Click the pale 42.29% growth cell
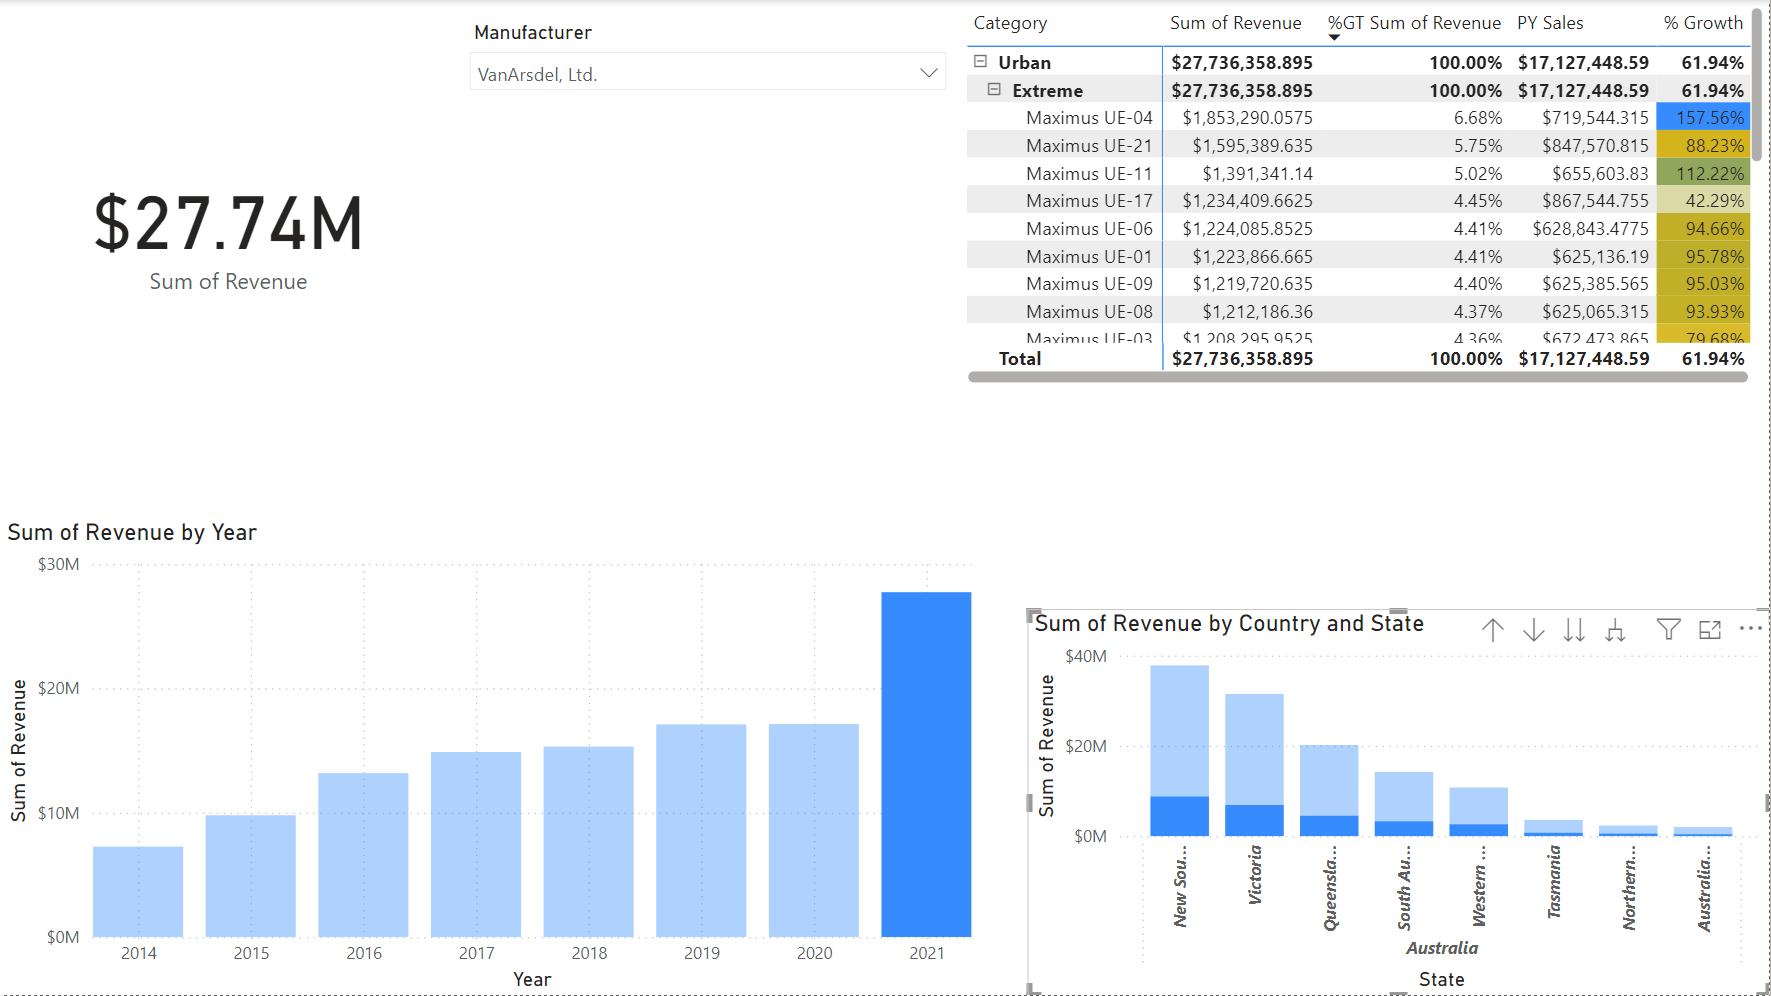This screenshot has height=996, width=1771. pos(1703,200)
